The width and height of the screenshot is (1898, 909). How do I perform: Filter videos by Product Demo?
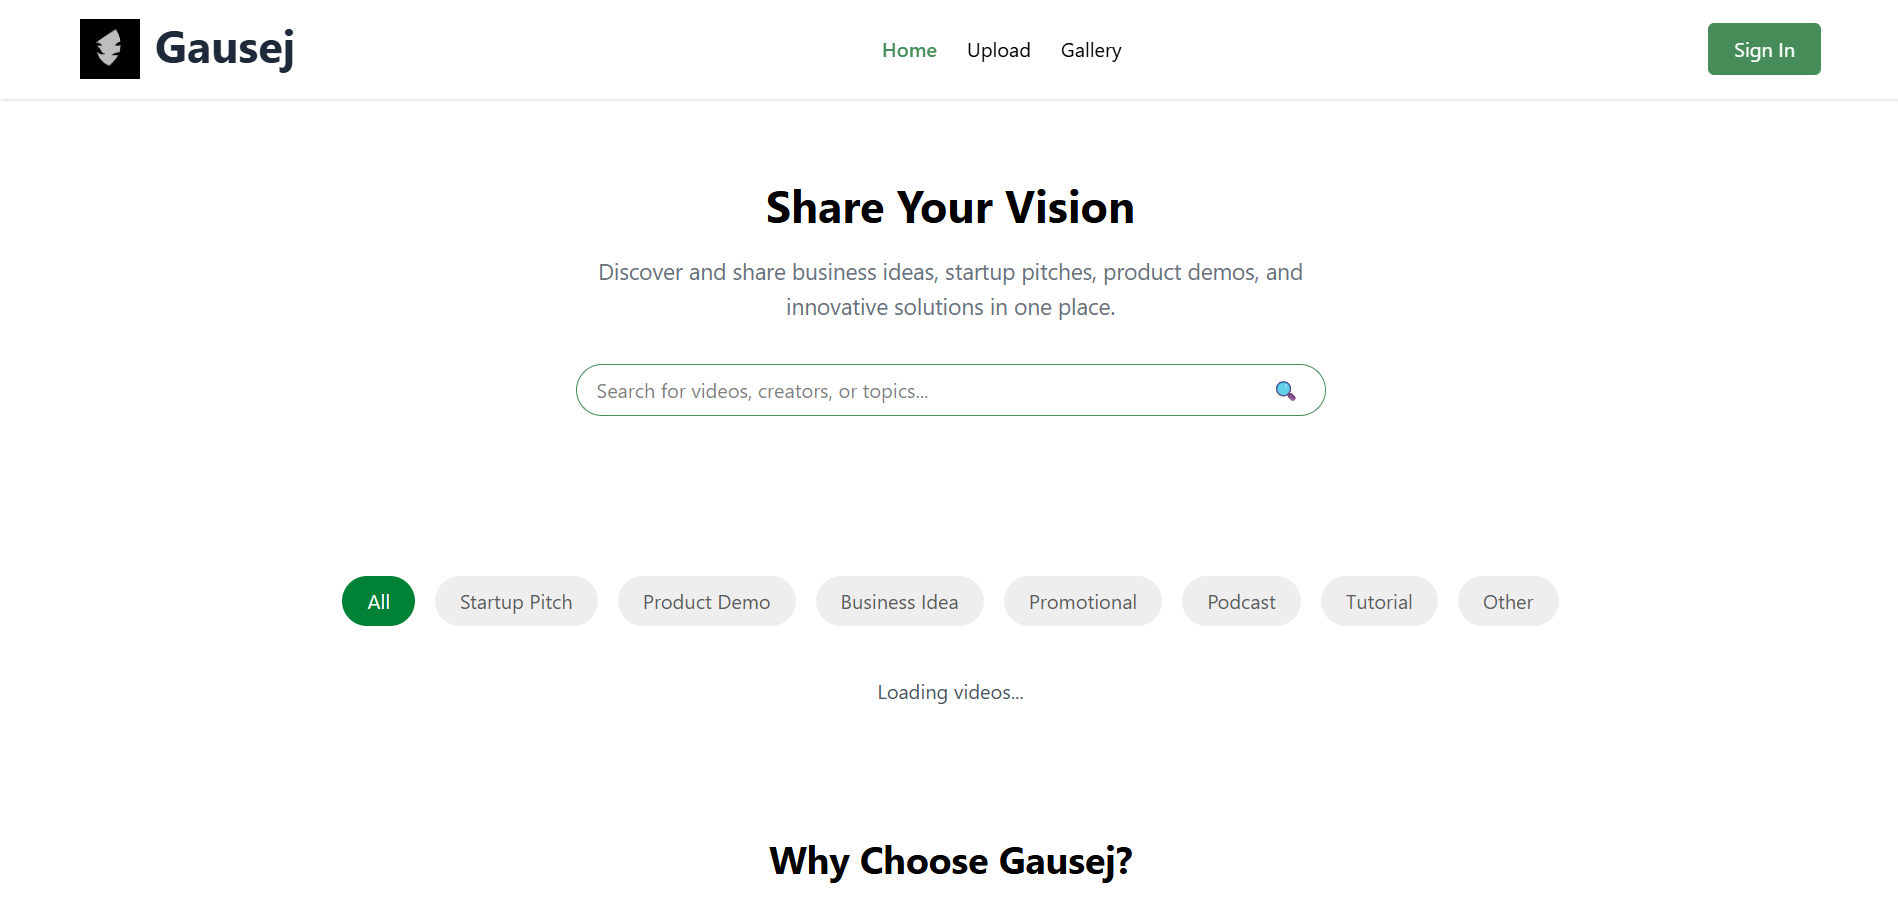tap(706, 602)
